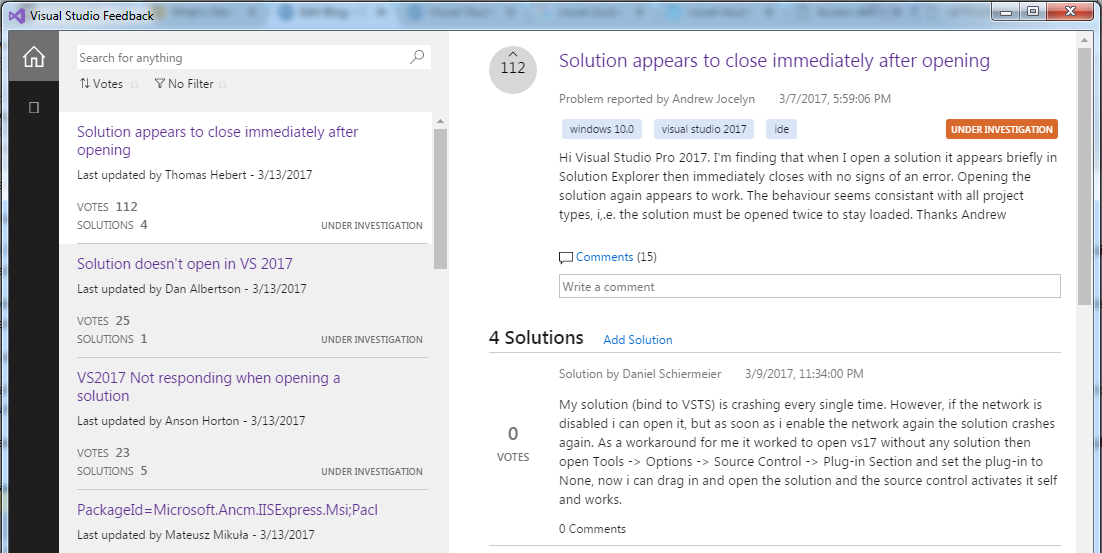This screenshot has height=553, width=1102.
Task: Click the orange UNDER INVESTIGATION badge
Action: [x=1001, y=129]
